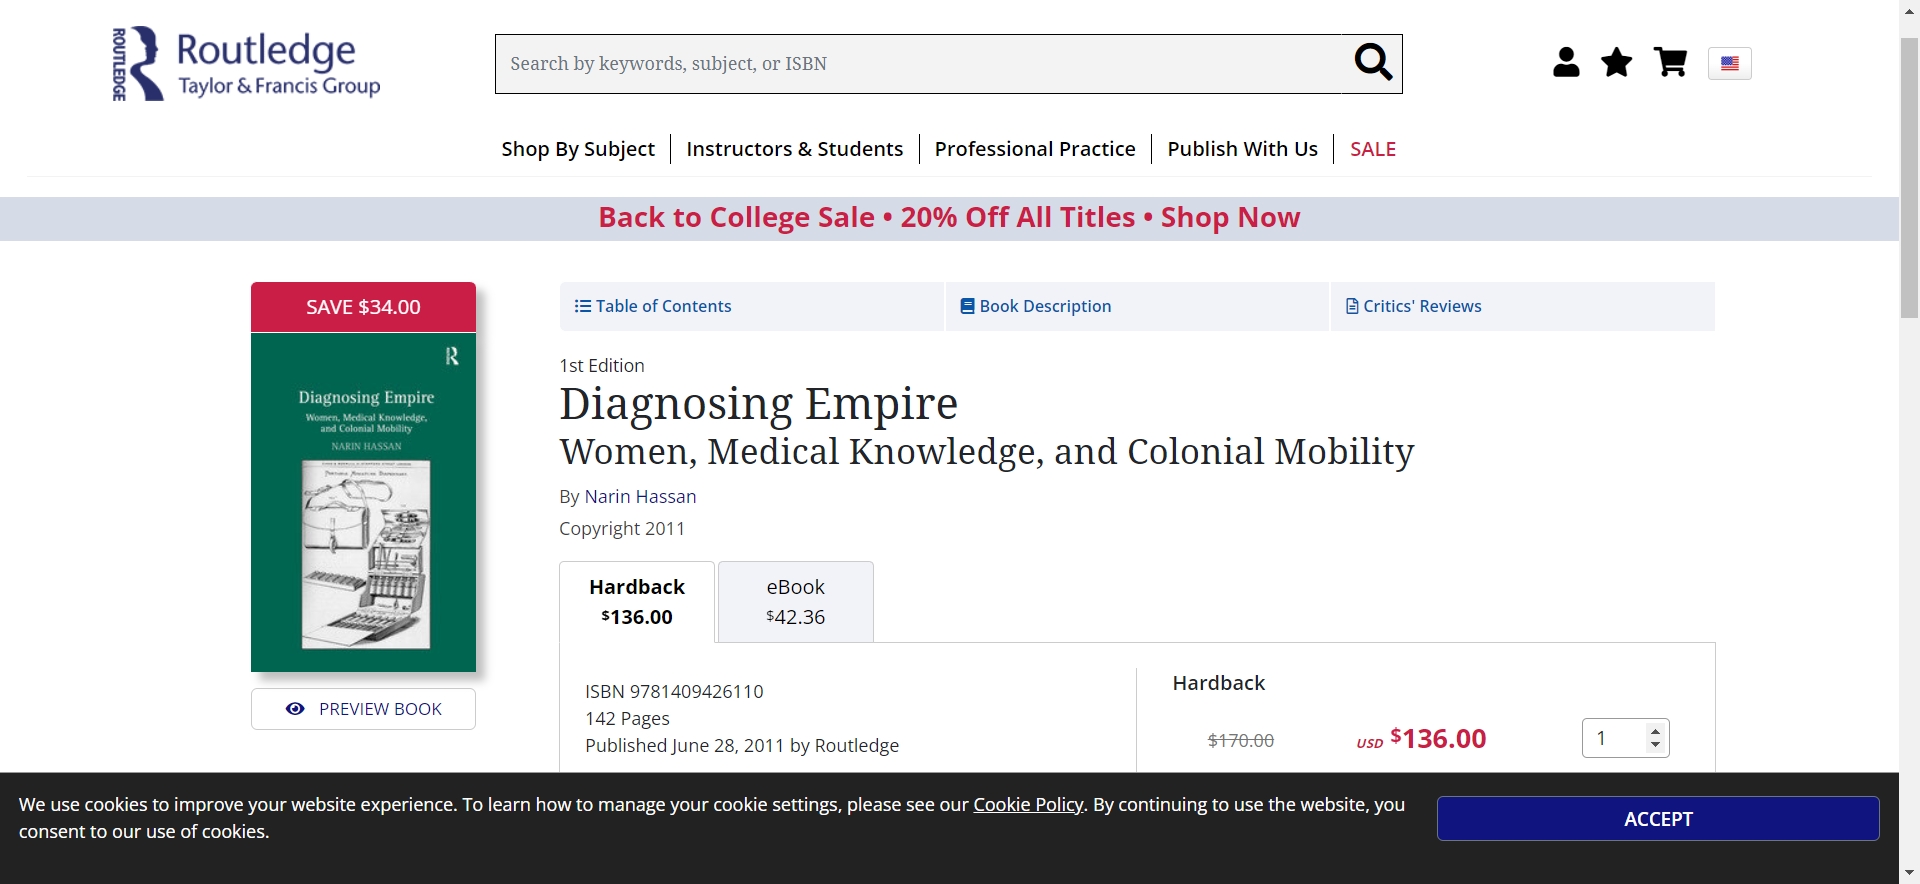Click the search magnifier icon
The height and width of the screenshot is (884, 1920).
(1372, 63)
